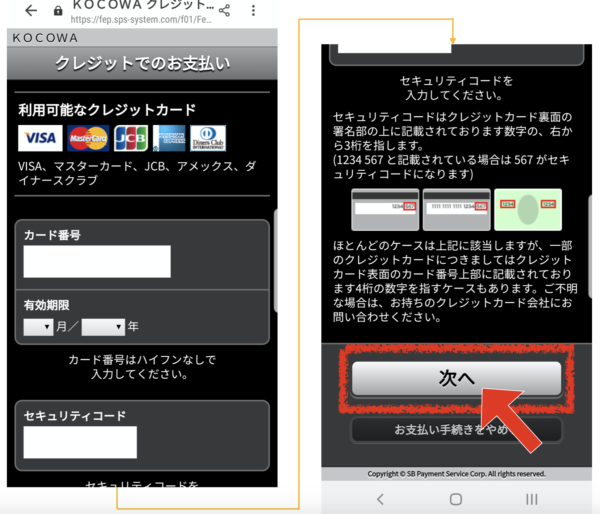This screenshot has height=514, width=600.
Task: Tap the 有効期限 label
Action: tap(46, 305)
